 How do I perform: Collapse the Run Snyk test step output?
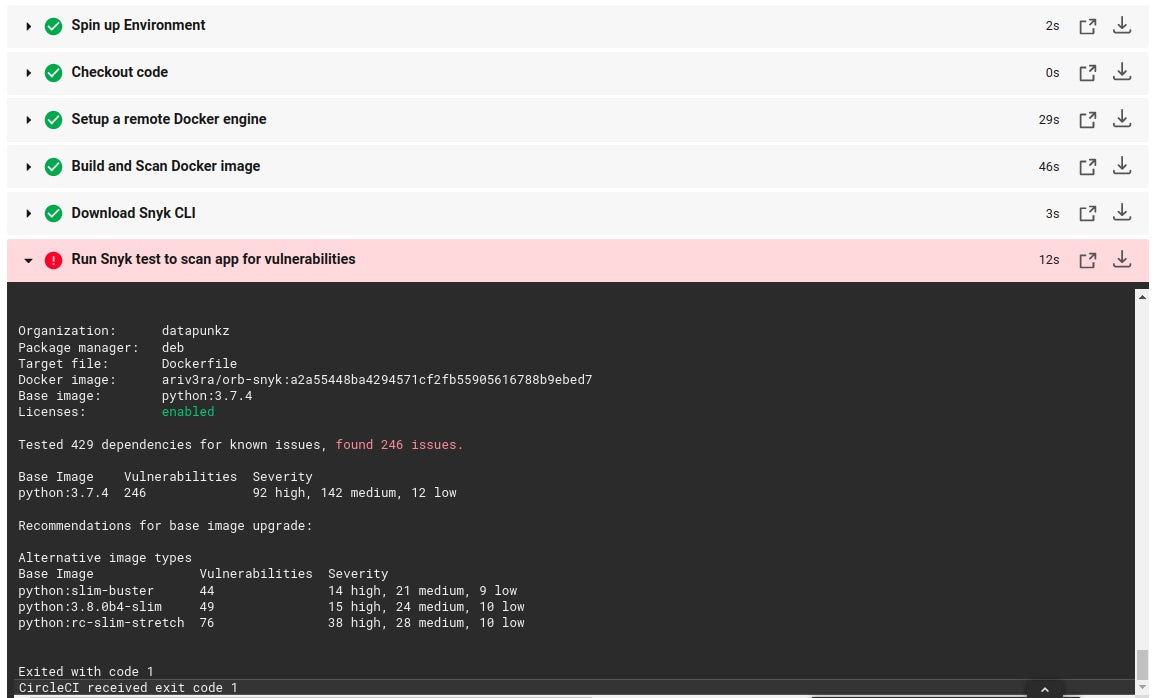pyautogui.click(x=28, y=260)
